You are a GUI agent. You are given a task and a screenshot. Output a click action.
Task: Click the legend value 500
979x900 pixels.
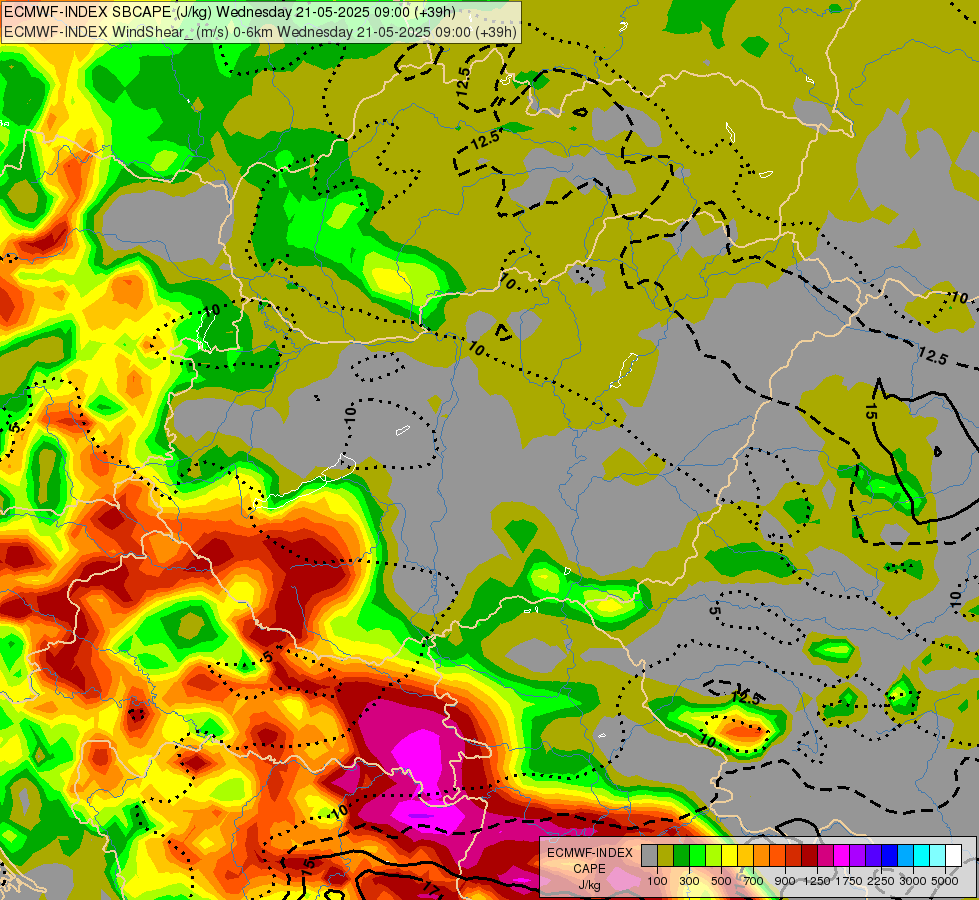coord(721,881)
